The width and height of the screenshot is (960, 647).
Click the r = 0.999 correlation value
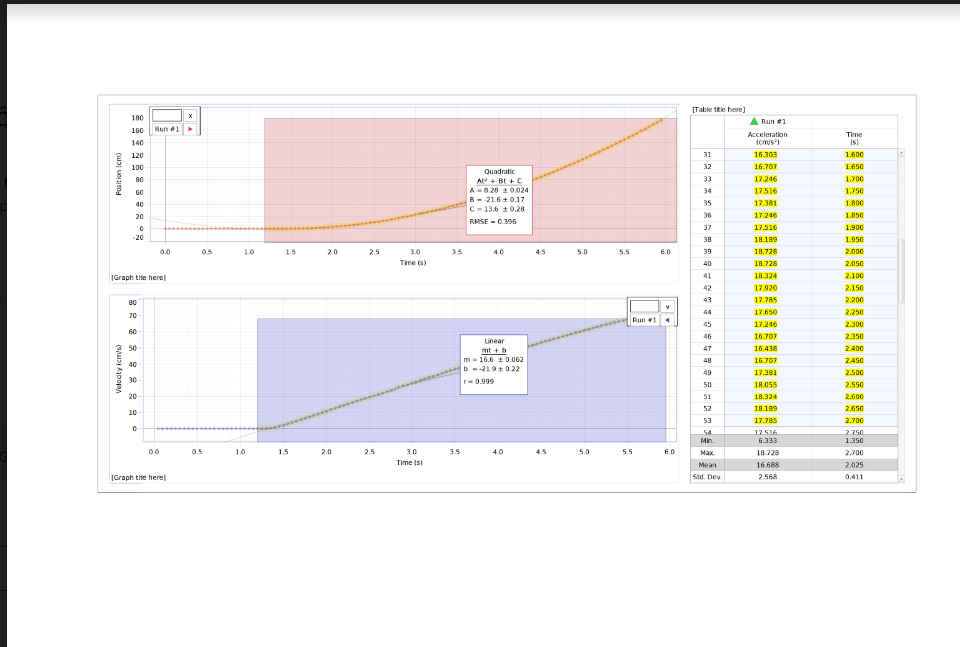[x=479, y=381]
